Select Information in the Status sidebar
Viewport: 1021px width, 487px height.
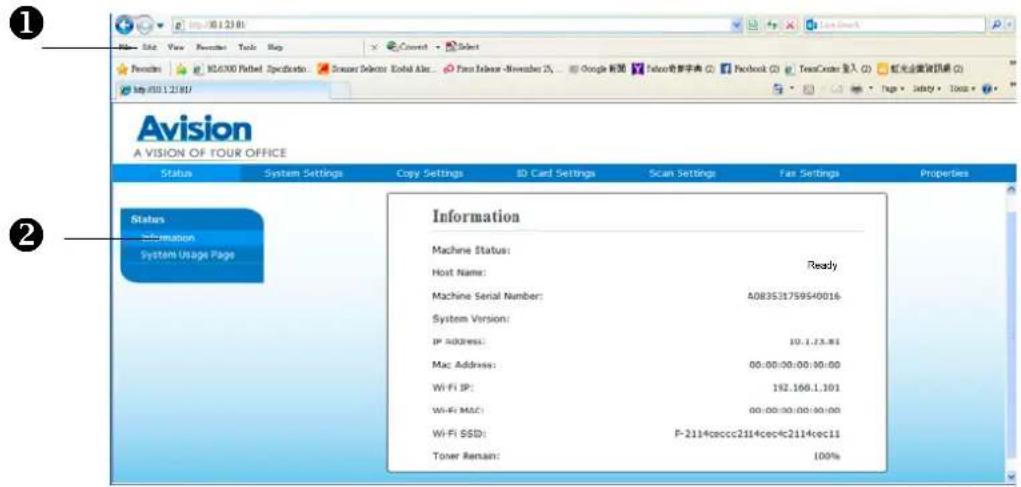(168, 238)
